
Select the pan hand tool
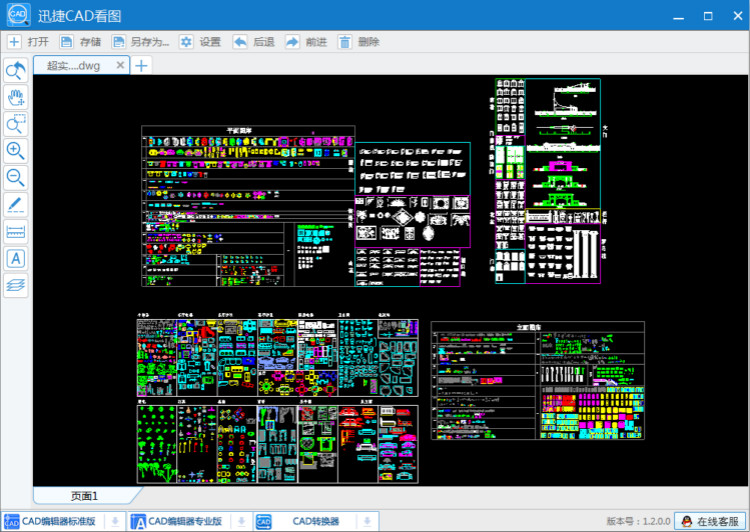click(x=16, y=97)
